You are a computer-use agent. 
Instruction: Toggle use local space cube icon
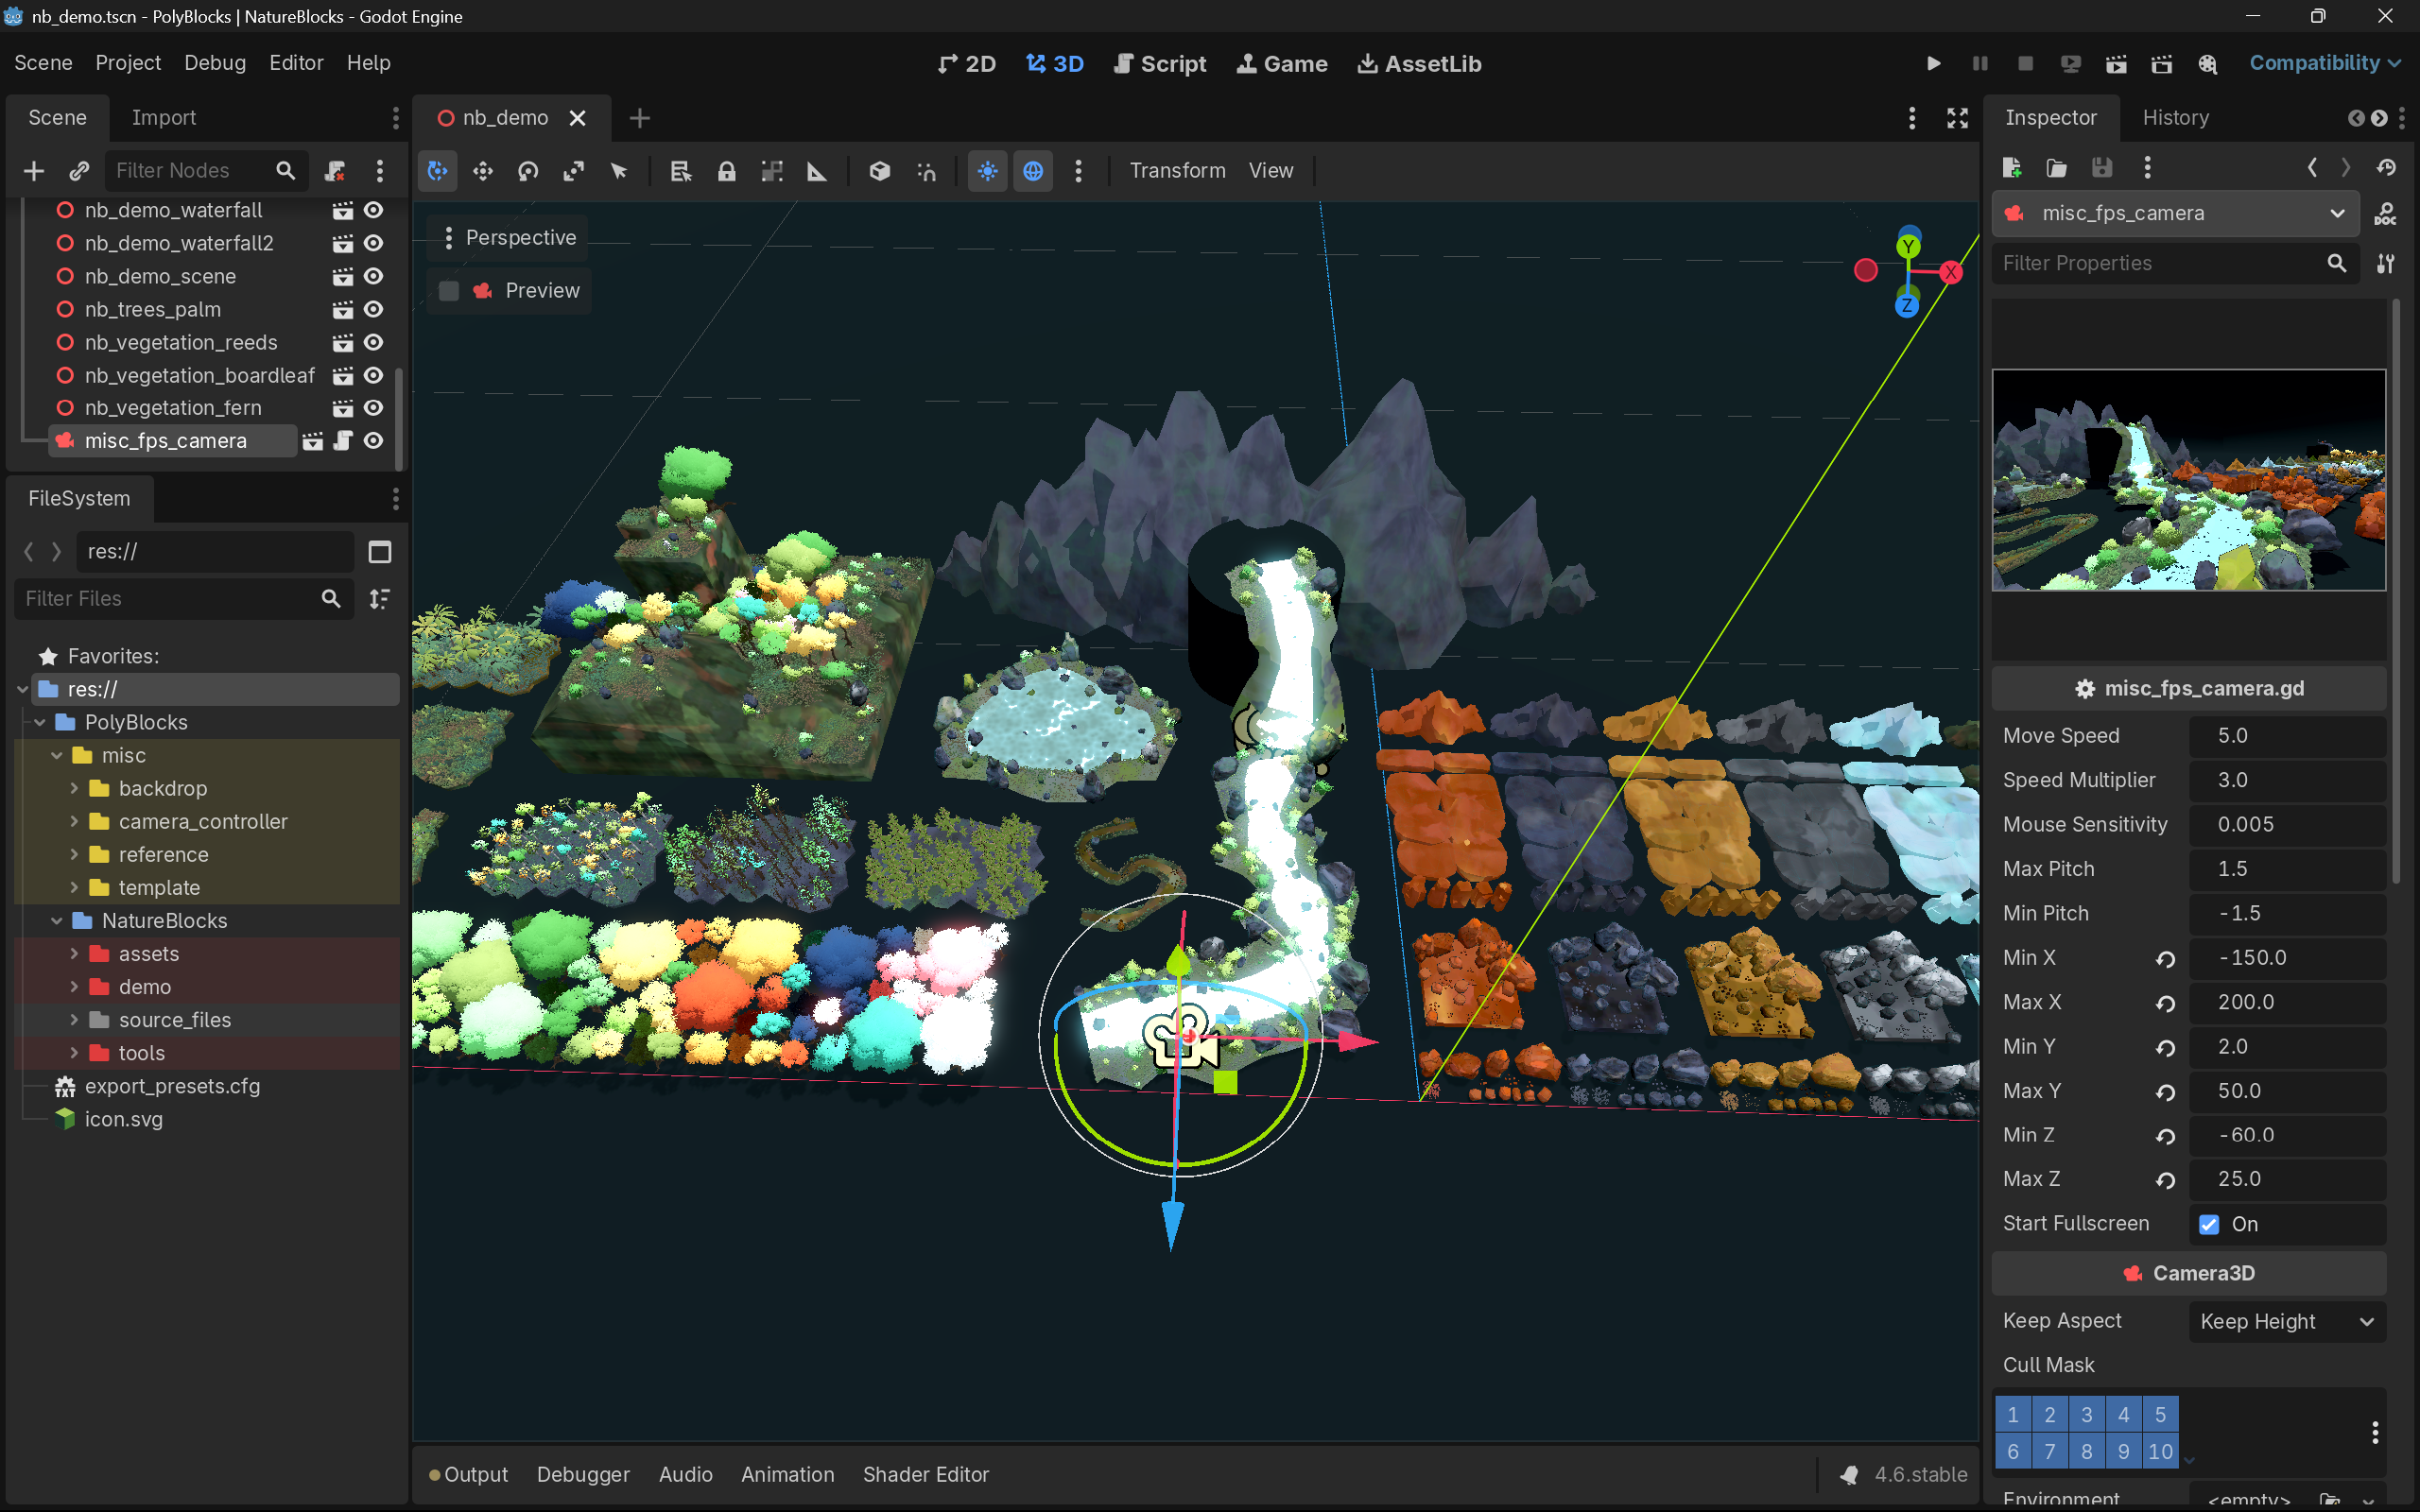click(880, 171)
